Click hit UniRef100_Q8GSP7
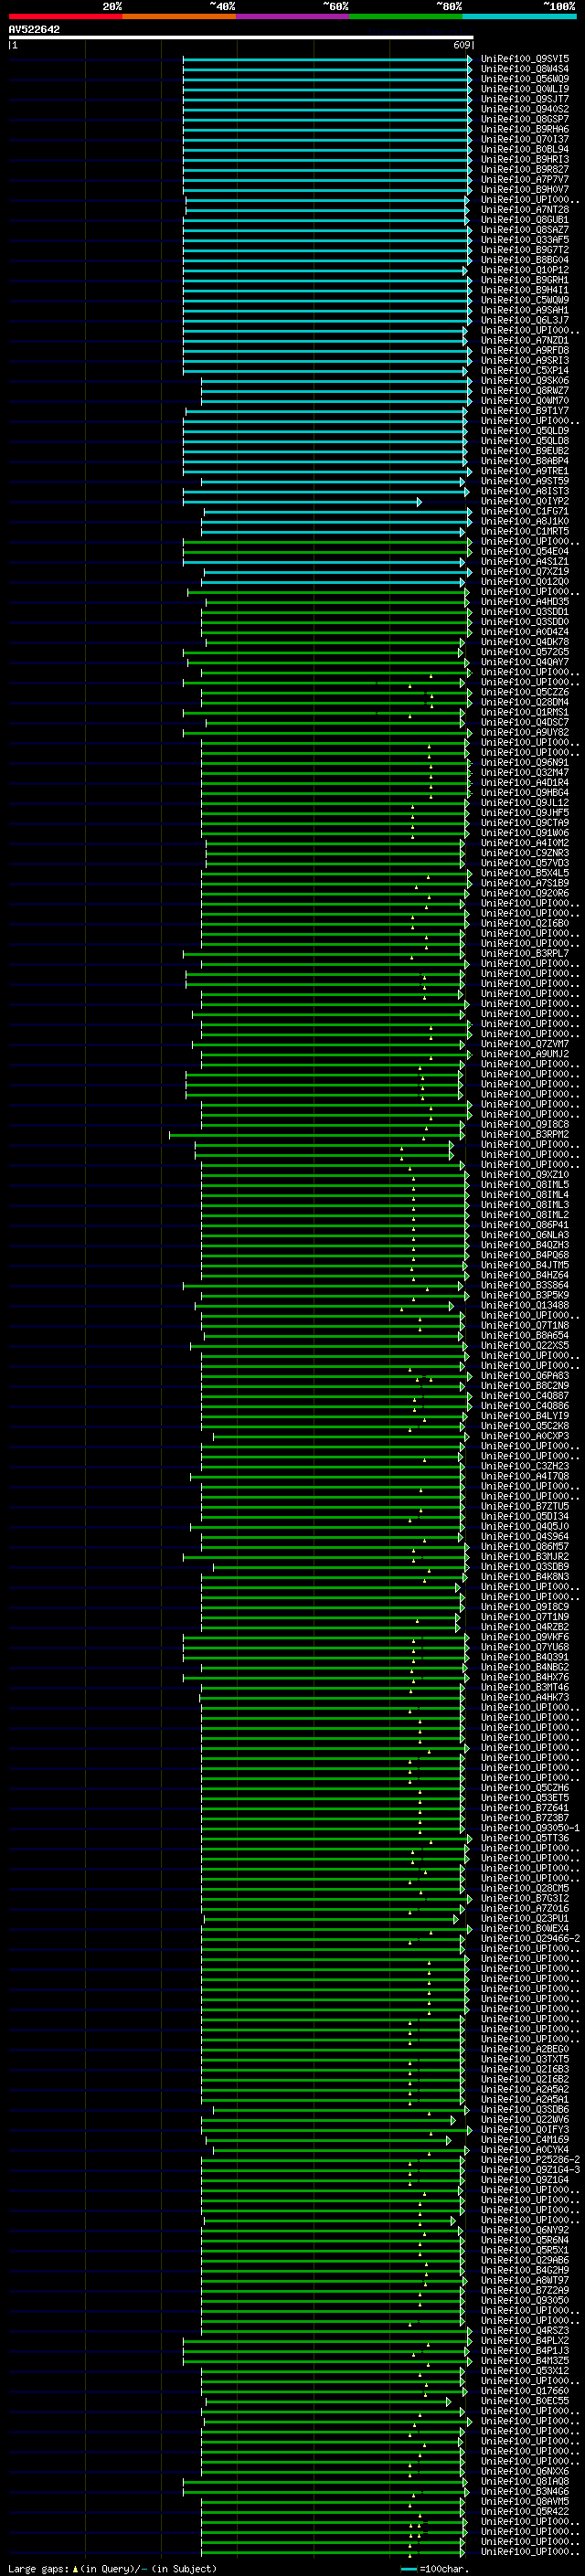The height and width of the screenshot is (2576, 585). 525,119
